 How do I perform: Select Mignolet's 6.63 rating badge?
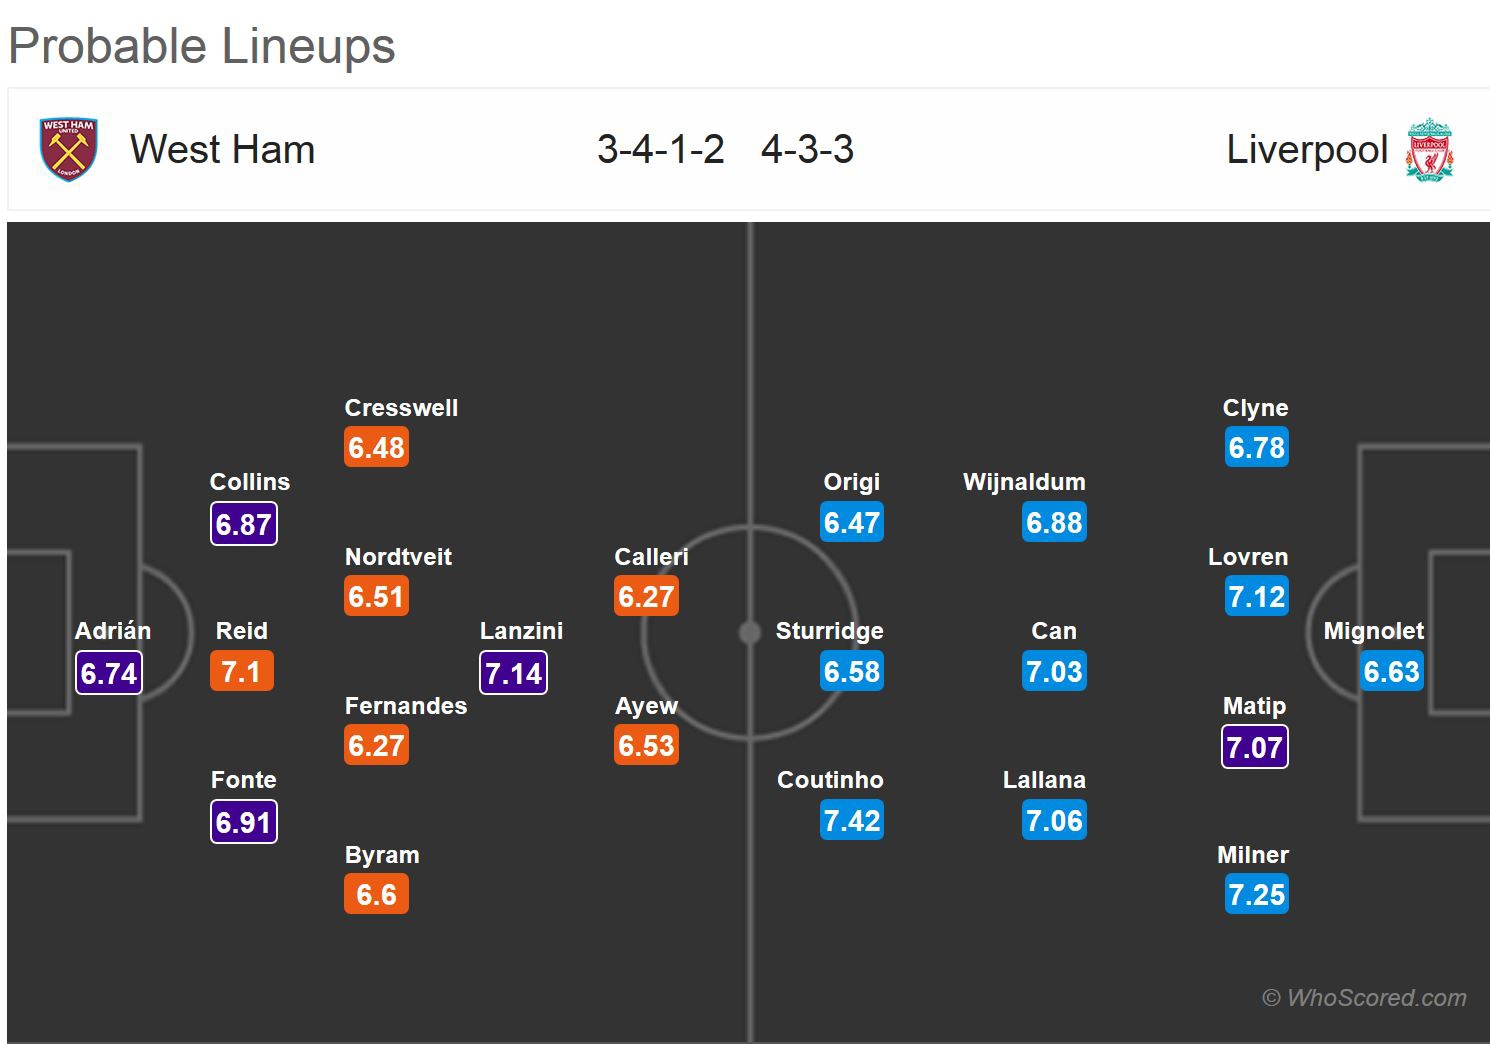click(x=1391, y=672)
